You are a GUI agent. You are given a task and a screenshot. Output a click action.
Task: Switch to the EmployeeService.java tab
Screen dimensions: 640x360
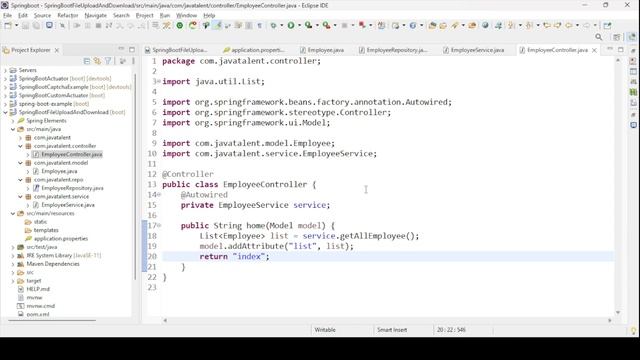point(473,50)
